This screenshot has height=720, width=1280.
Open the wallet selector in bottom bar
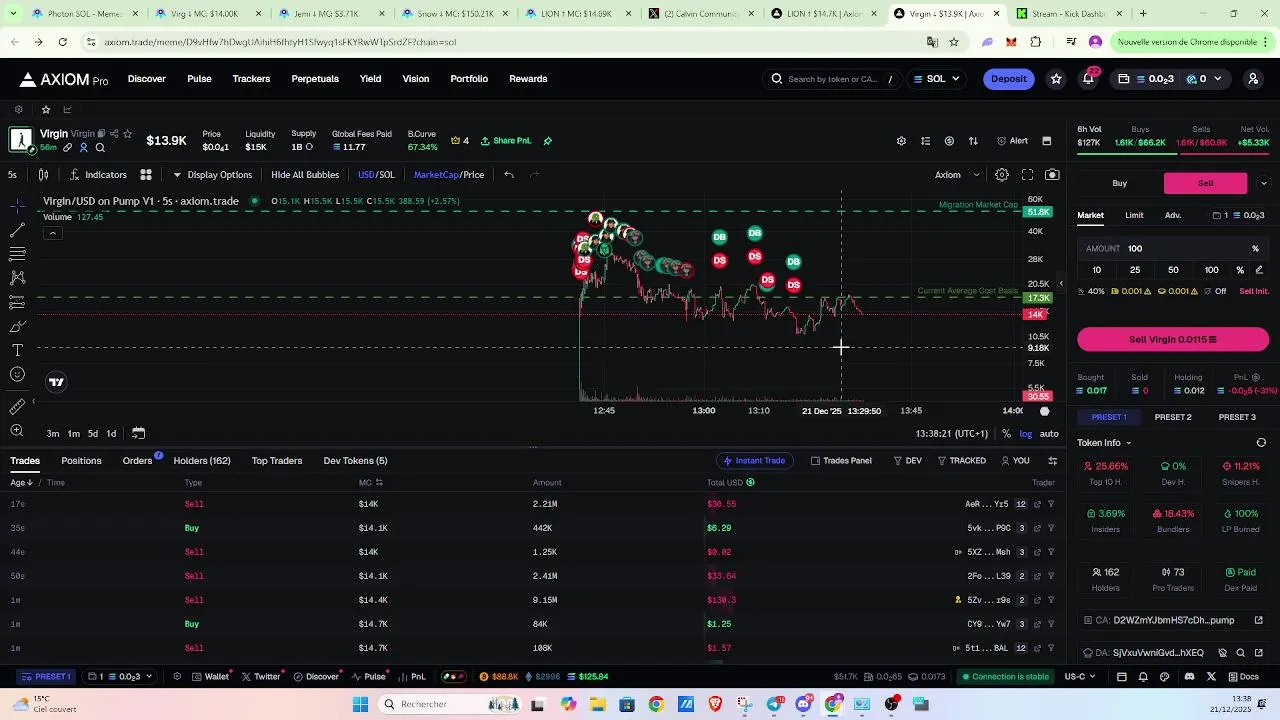(121, 677)
